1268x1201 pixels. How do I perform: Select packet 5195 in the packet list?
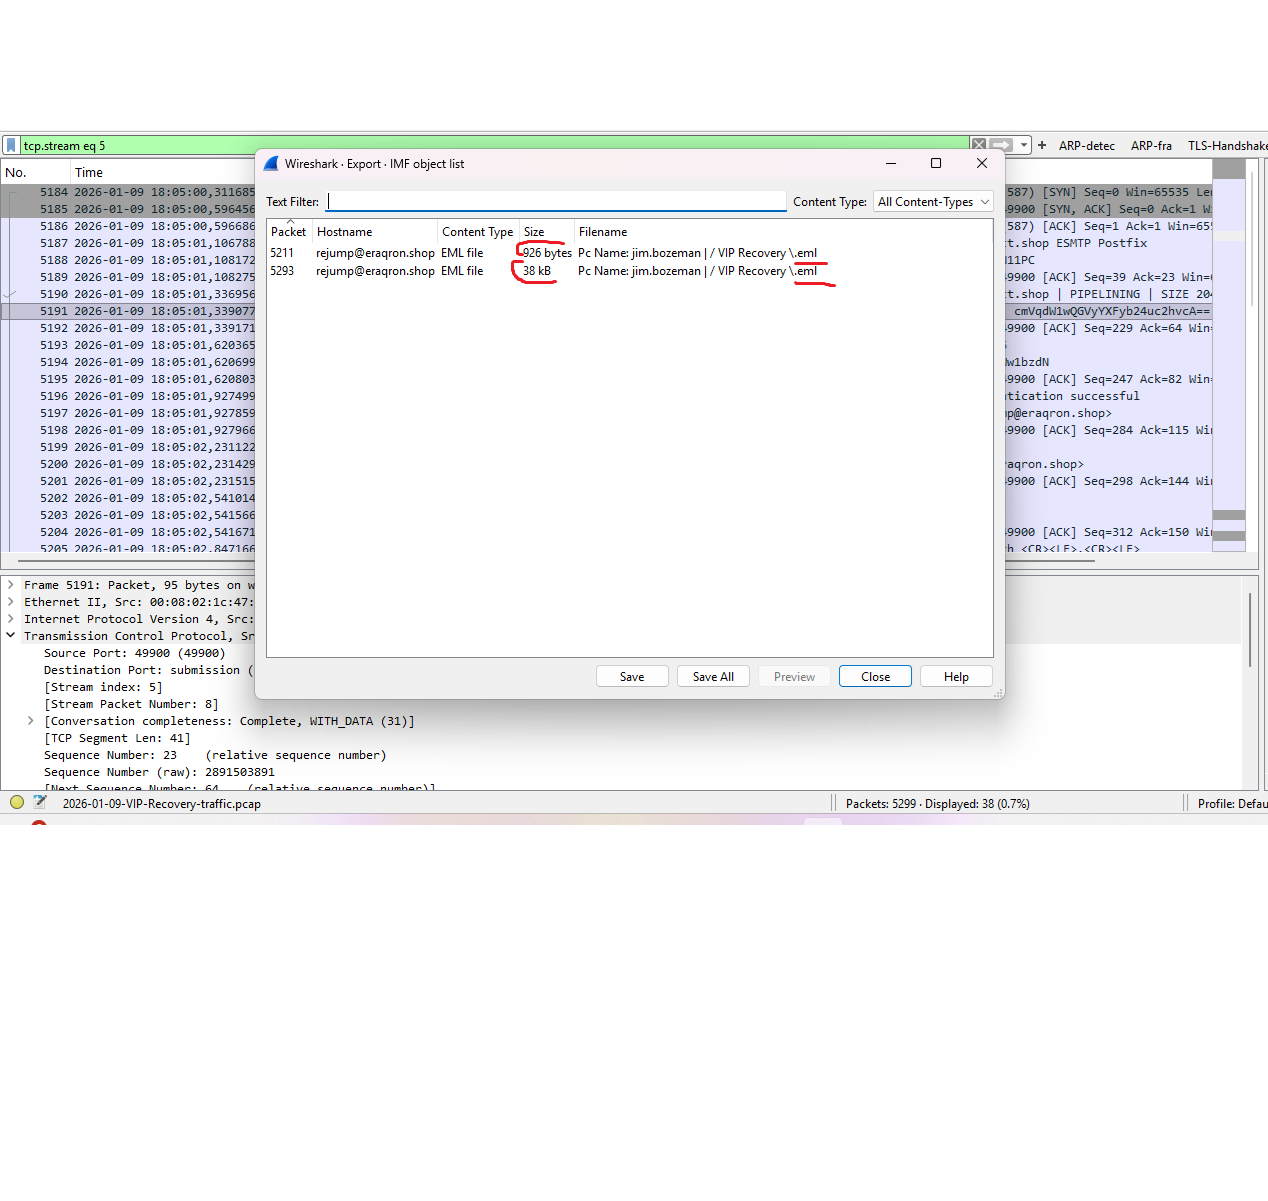tap(128, 379)
